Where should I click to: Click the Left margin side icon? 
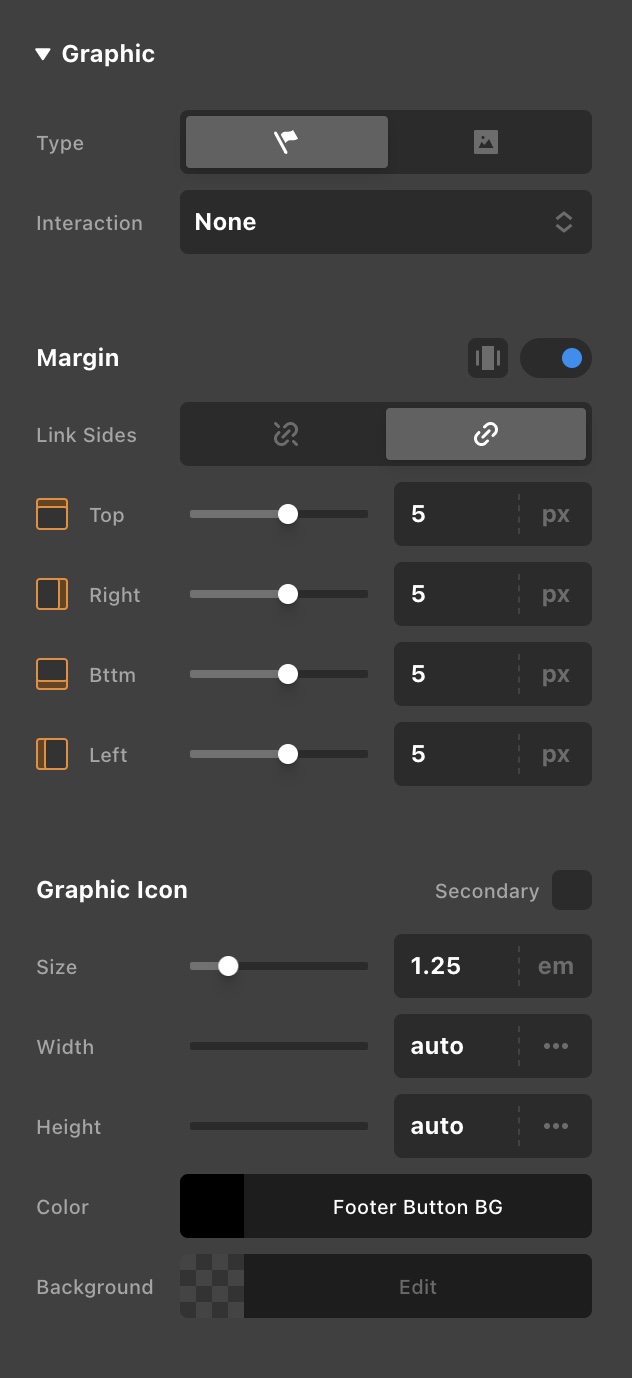(x=52, y=755)
